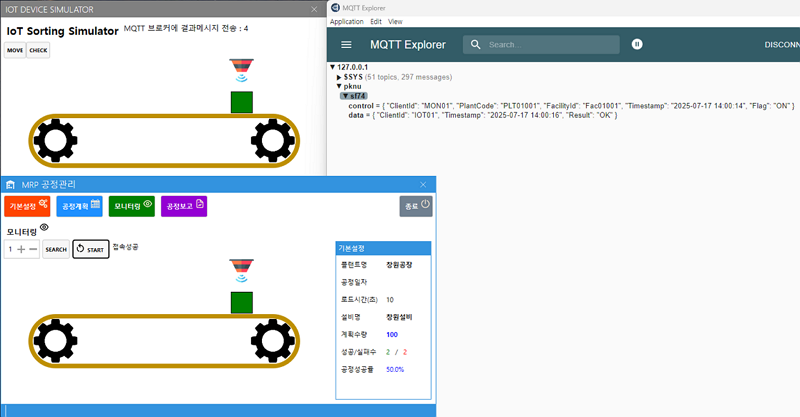Click right gear of MRP conveyor

pyautogui.click(x=273, y=341)
